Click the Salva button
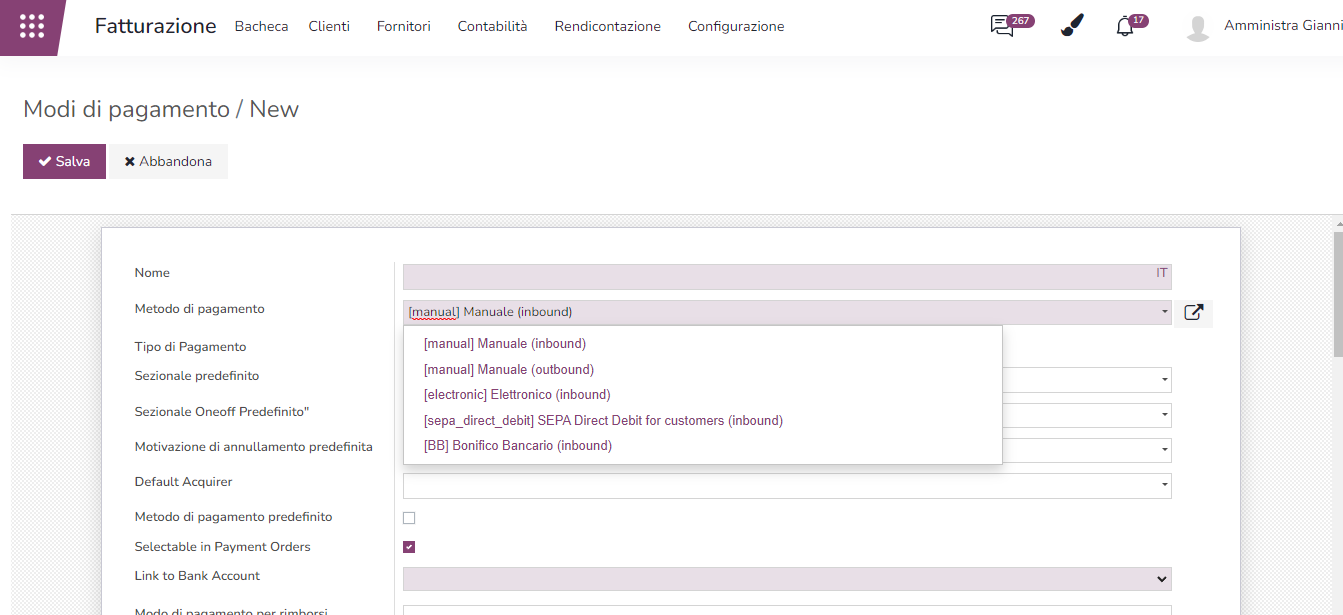This screenshot has height=615, width=1343. pyautogui.click(x=64, y=161)
